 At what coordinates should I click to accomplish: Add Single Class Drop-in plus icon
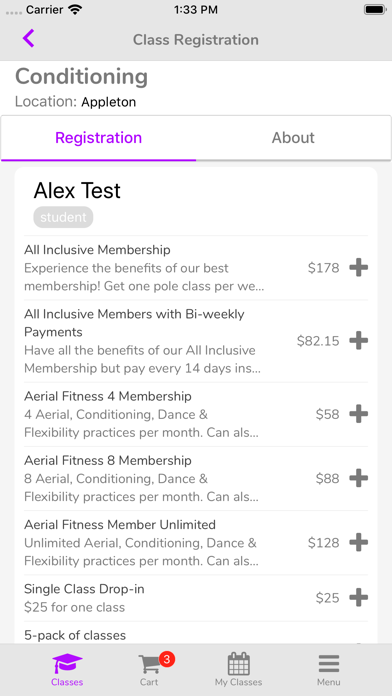(358, 597)
